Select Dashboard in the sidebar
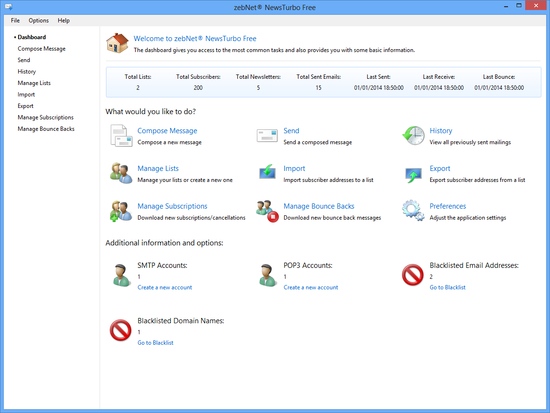550x413 pixels. [32, 37]
